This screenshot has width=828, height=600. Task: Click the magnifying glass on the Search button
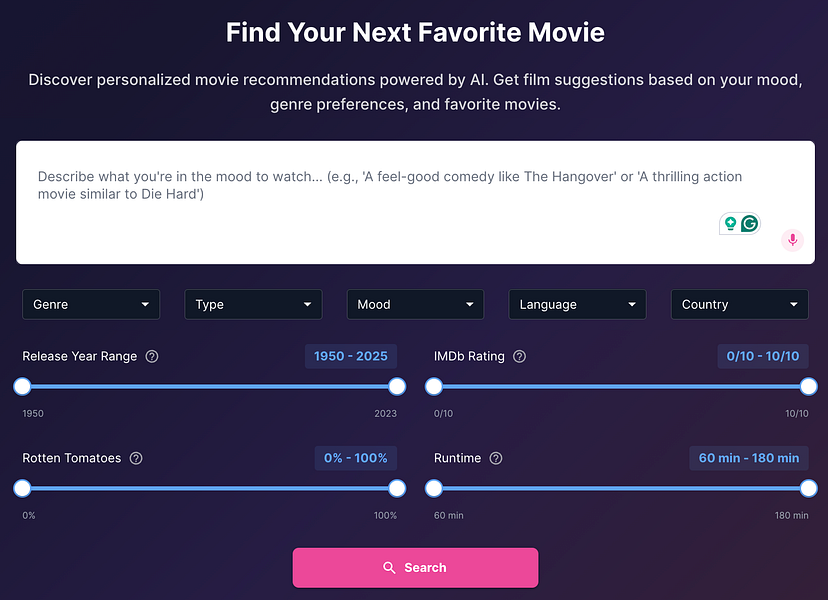390,567
